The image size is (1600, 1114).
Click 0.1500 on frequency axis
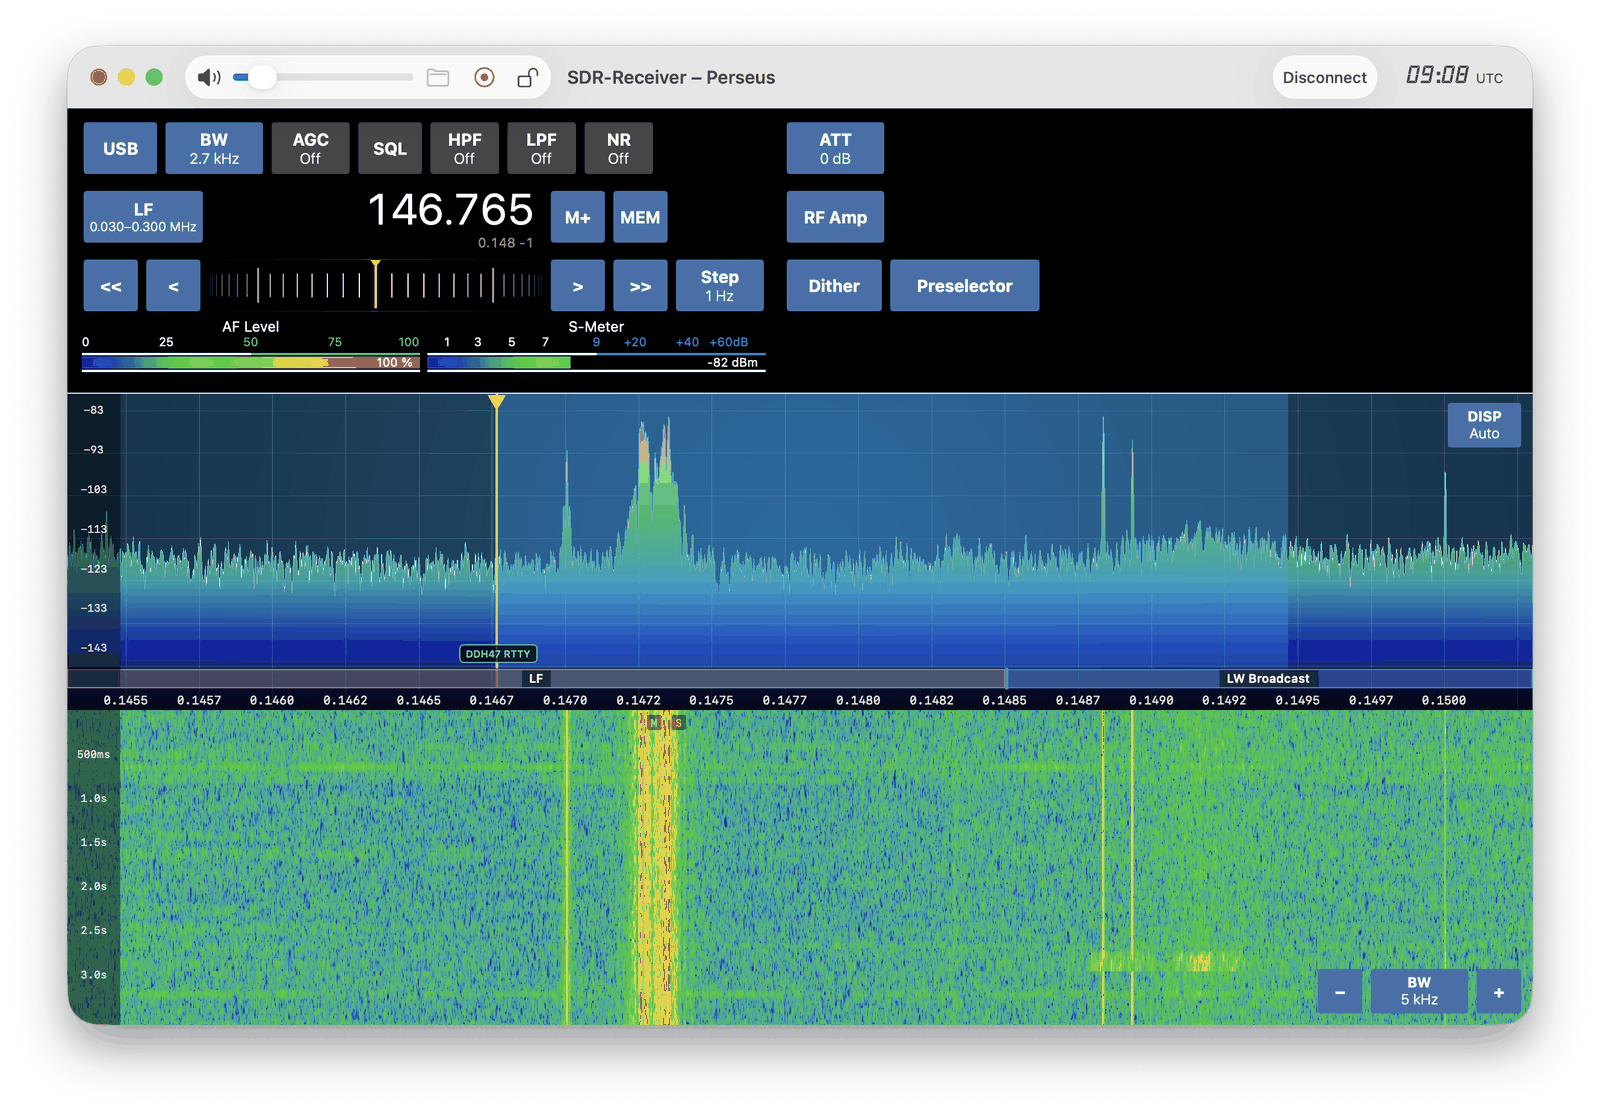coord(1444,700)
